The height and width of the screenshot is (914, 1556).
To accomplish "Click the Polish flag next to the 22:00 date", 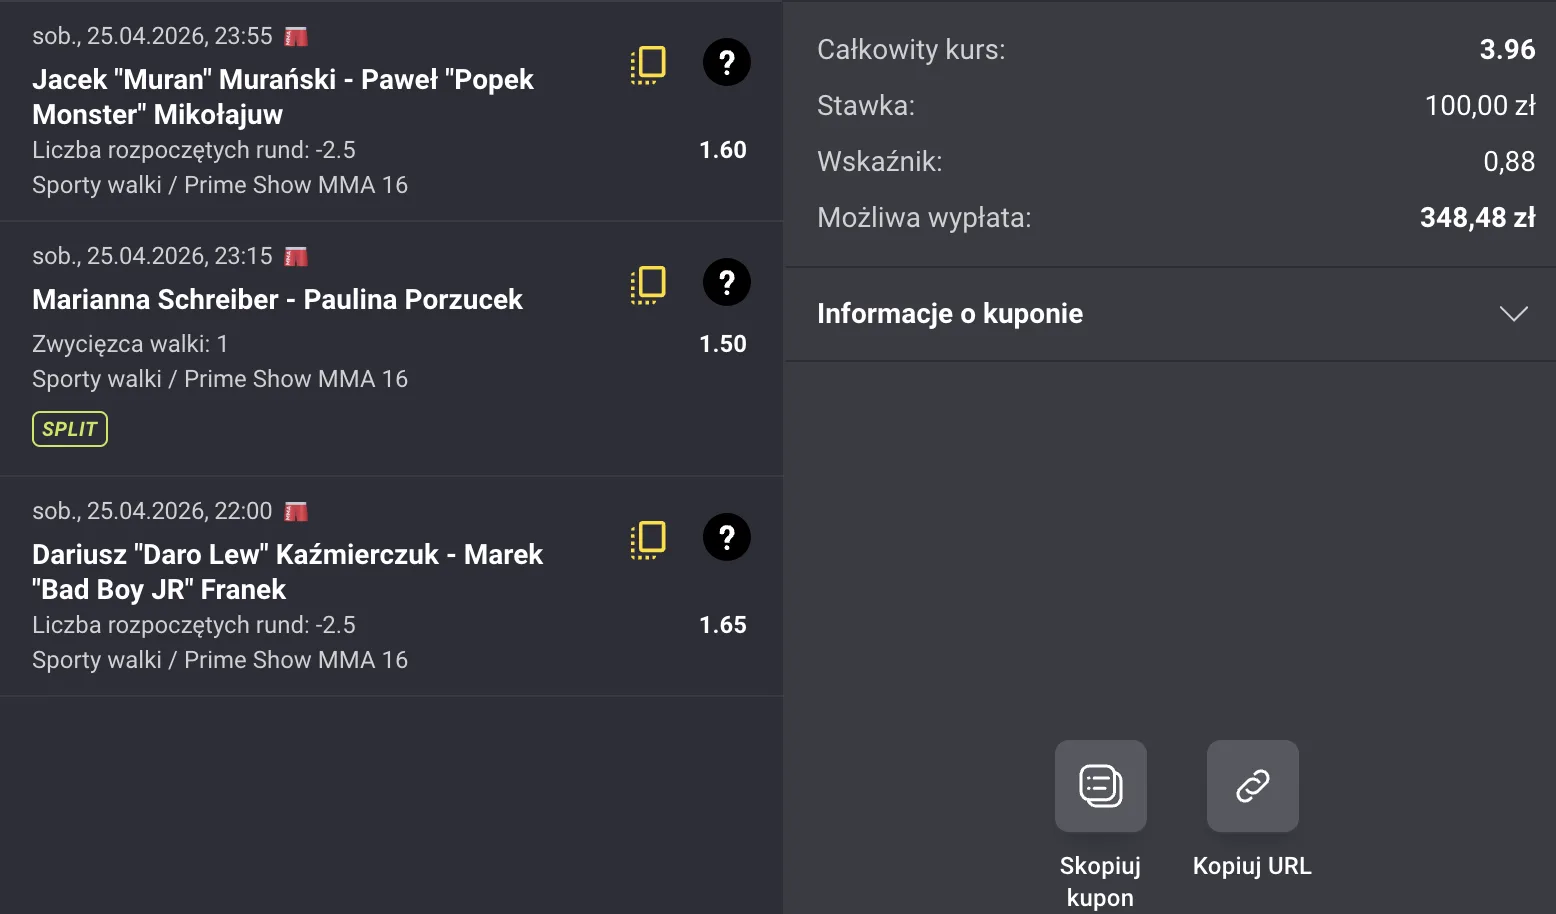I will point(296,510).
